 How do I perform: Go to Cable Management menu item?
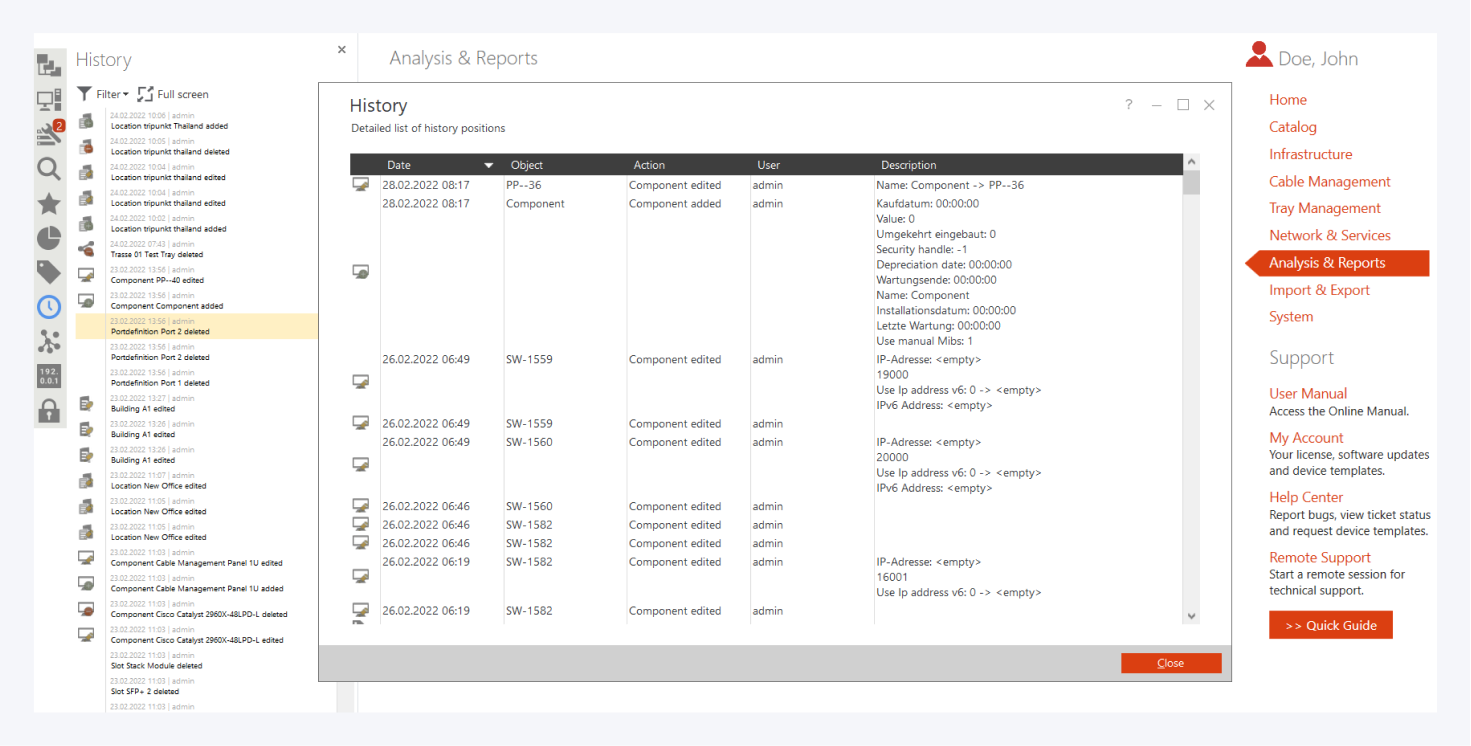pos(1329,181)
